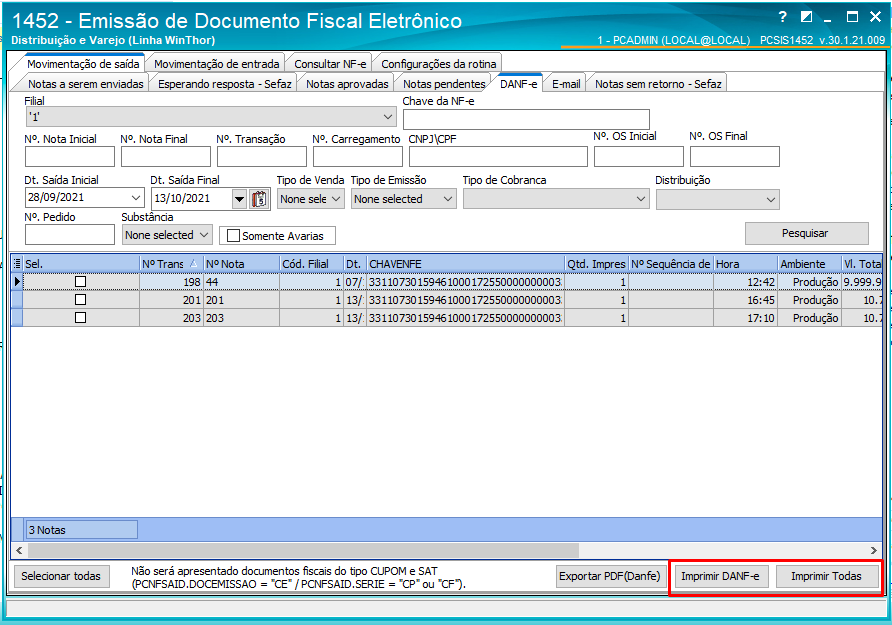Screen dimensions: 892x625
Task: Check the box for nota 203 row
Action: click(81, 317)
